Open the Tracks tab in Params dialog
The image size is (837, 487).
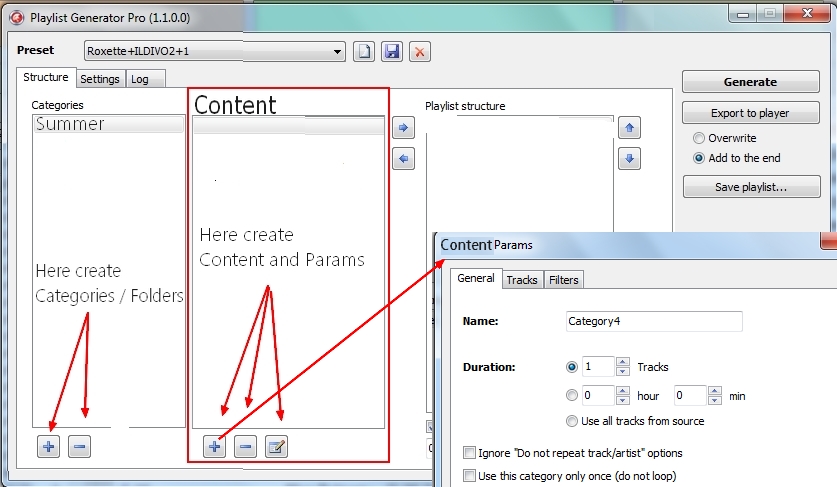coord(522,280)
